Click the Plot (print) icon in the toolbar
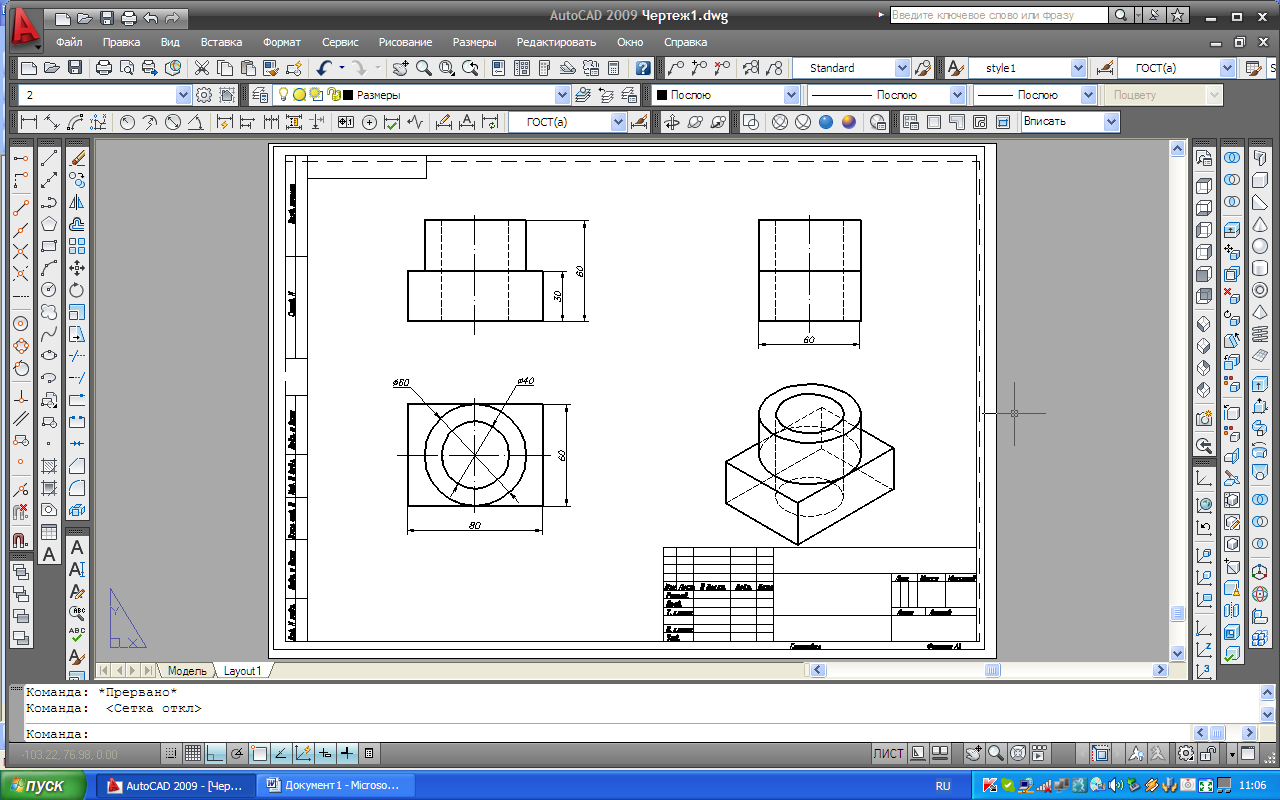1280x800 pixels. click(x=104, y=68)
